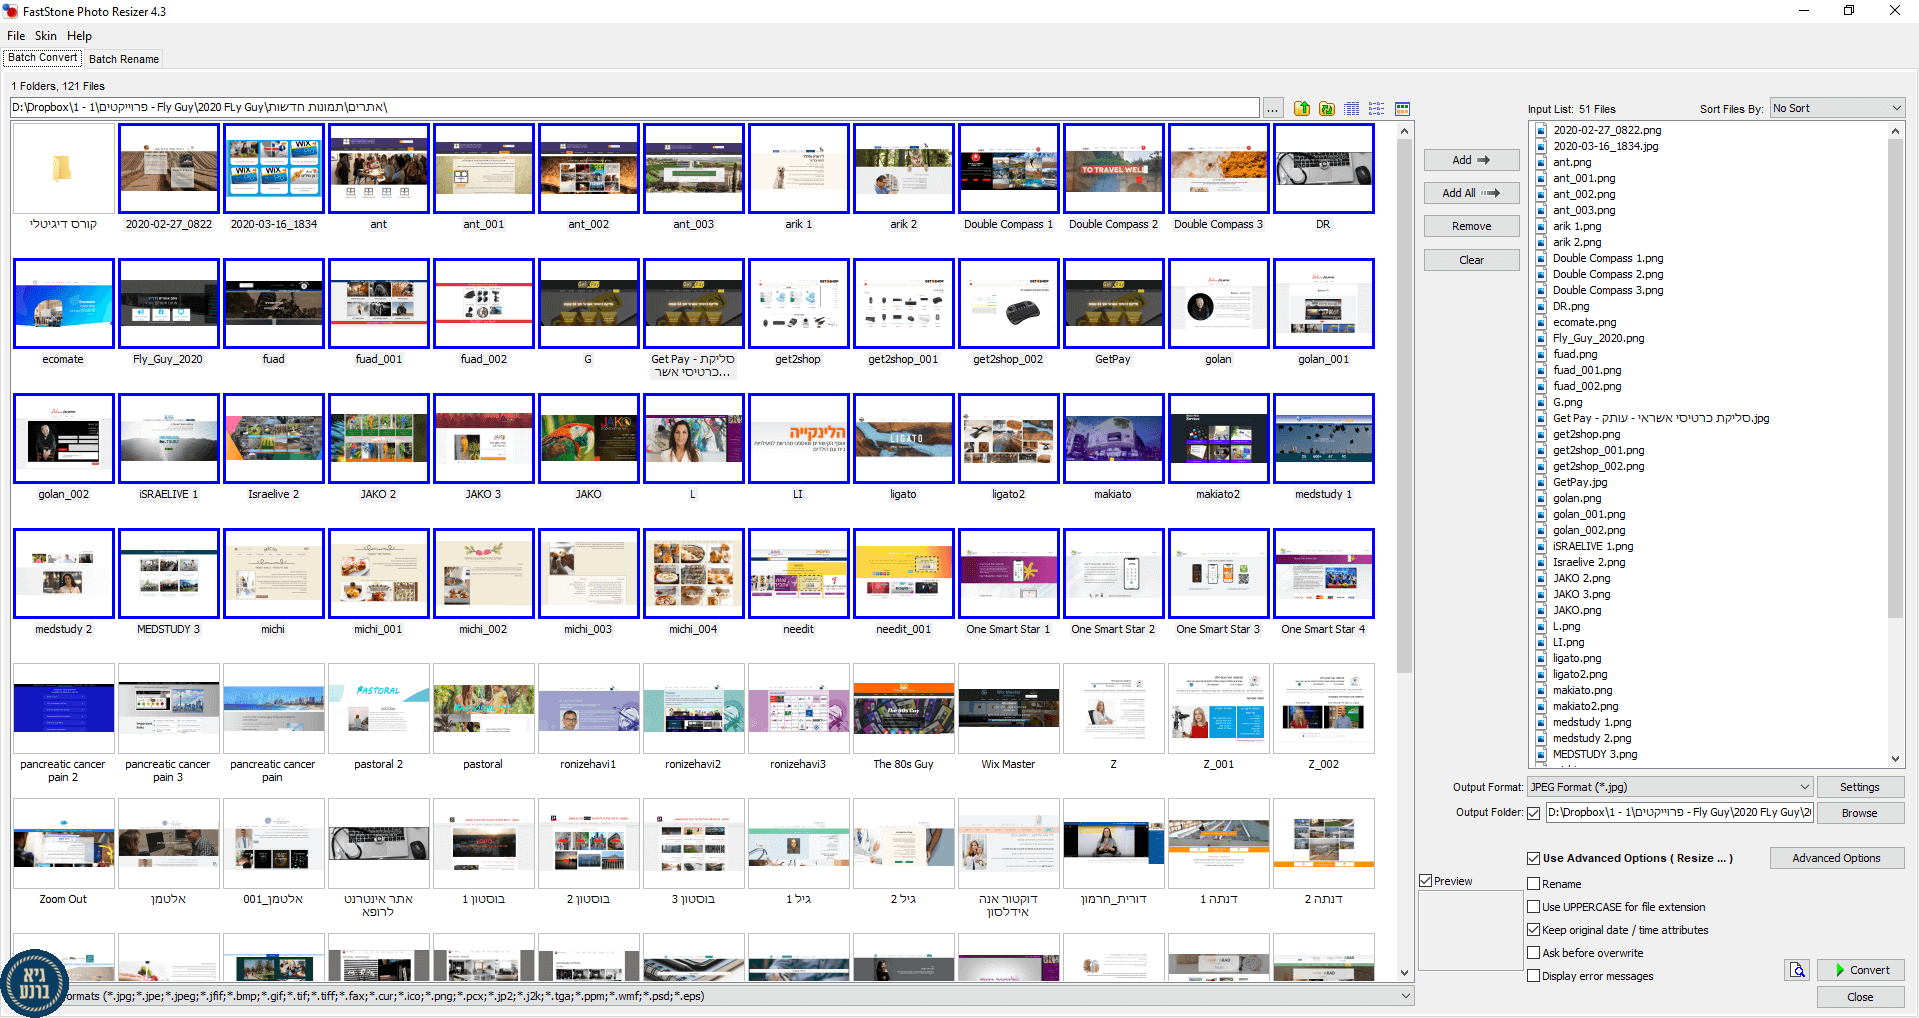The height and width of the screenshot is (1018, 1919).
Task: Click file icon beside ant.png in Input List
Action: (x=1541, y=162)
